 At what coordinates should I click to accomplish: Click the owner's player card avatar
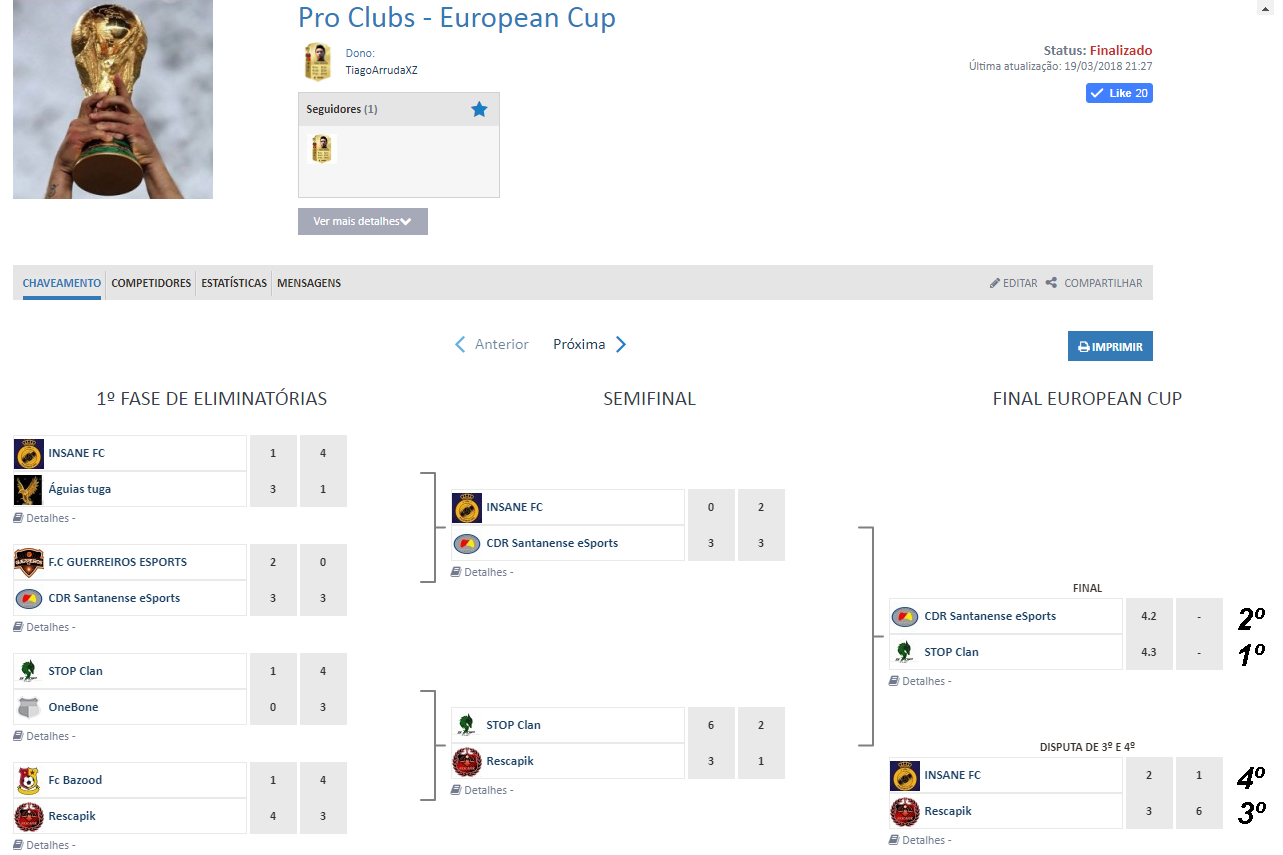pos(317,62)
